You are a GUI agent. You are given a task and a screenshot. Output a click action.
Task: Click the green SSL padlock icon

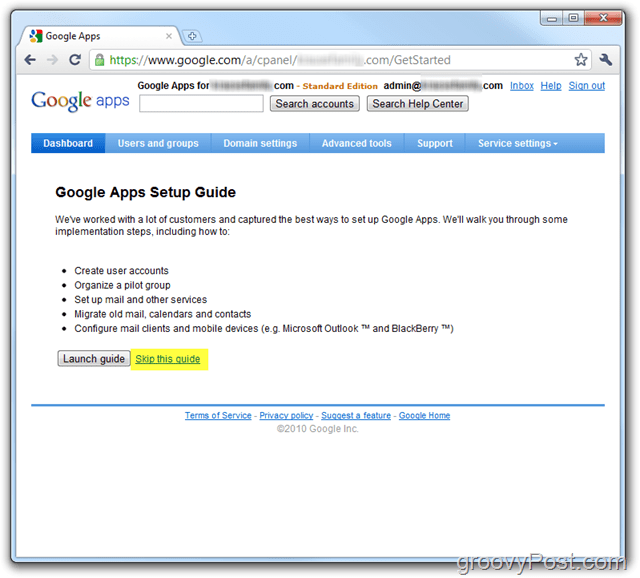tap(99, 60)
